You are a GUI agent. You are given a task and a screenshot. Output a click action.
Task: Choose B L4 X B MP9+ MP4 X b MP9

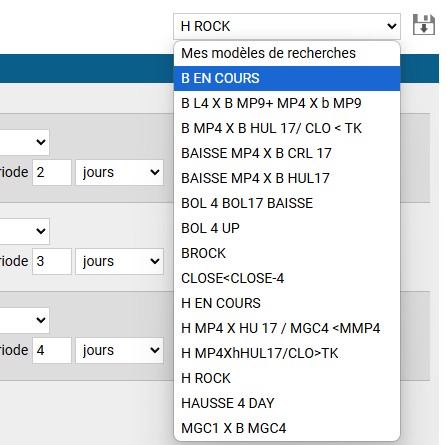pyautogui.click(x=287, y=103)
